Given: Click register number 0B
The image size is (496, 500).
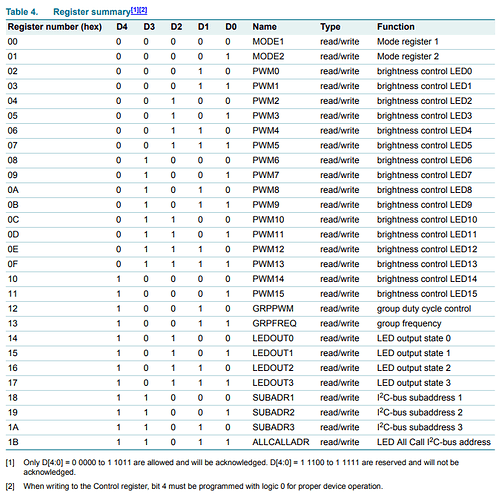Looking at the screenshot, I should click(13, 205).
